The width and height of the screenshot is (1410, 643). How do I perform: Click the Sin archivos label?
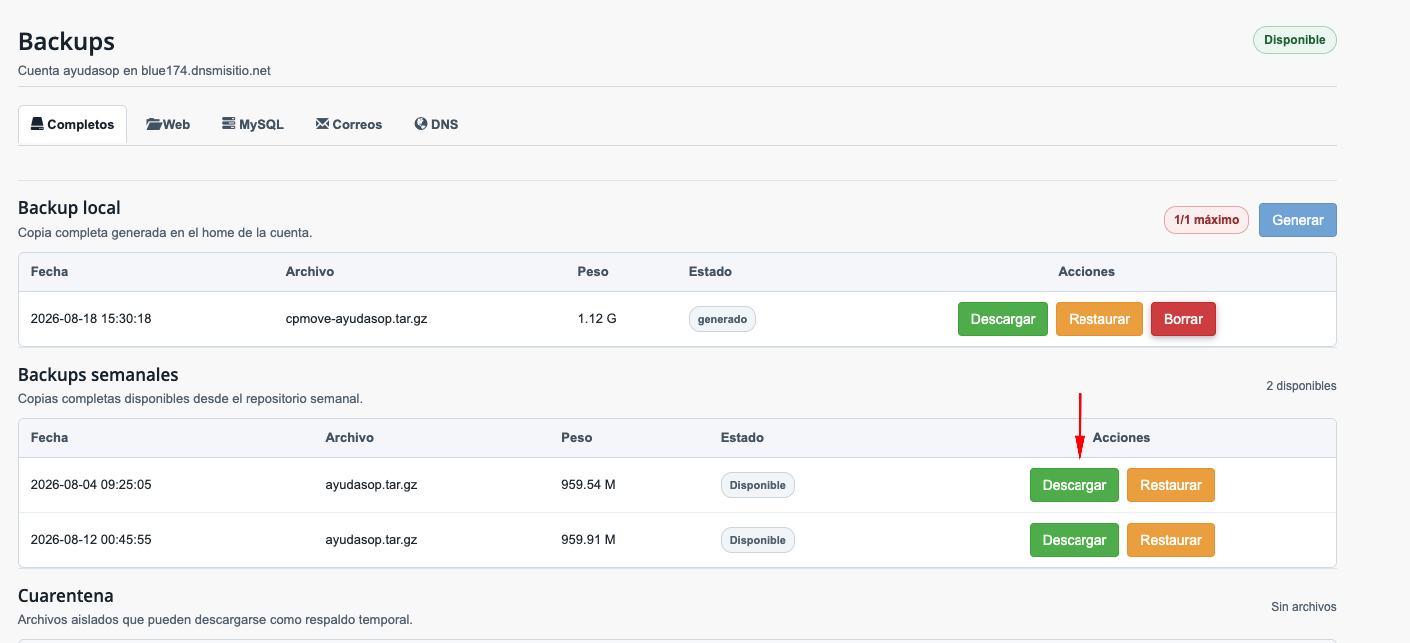(x=1303, y=607)
